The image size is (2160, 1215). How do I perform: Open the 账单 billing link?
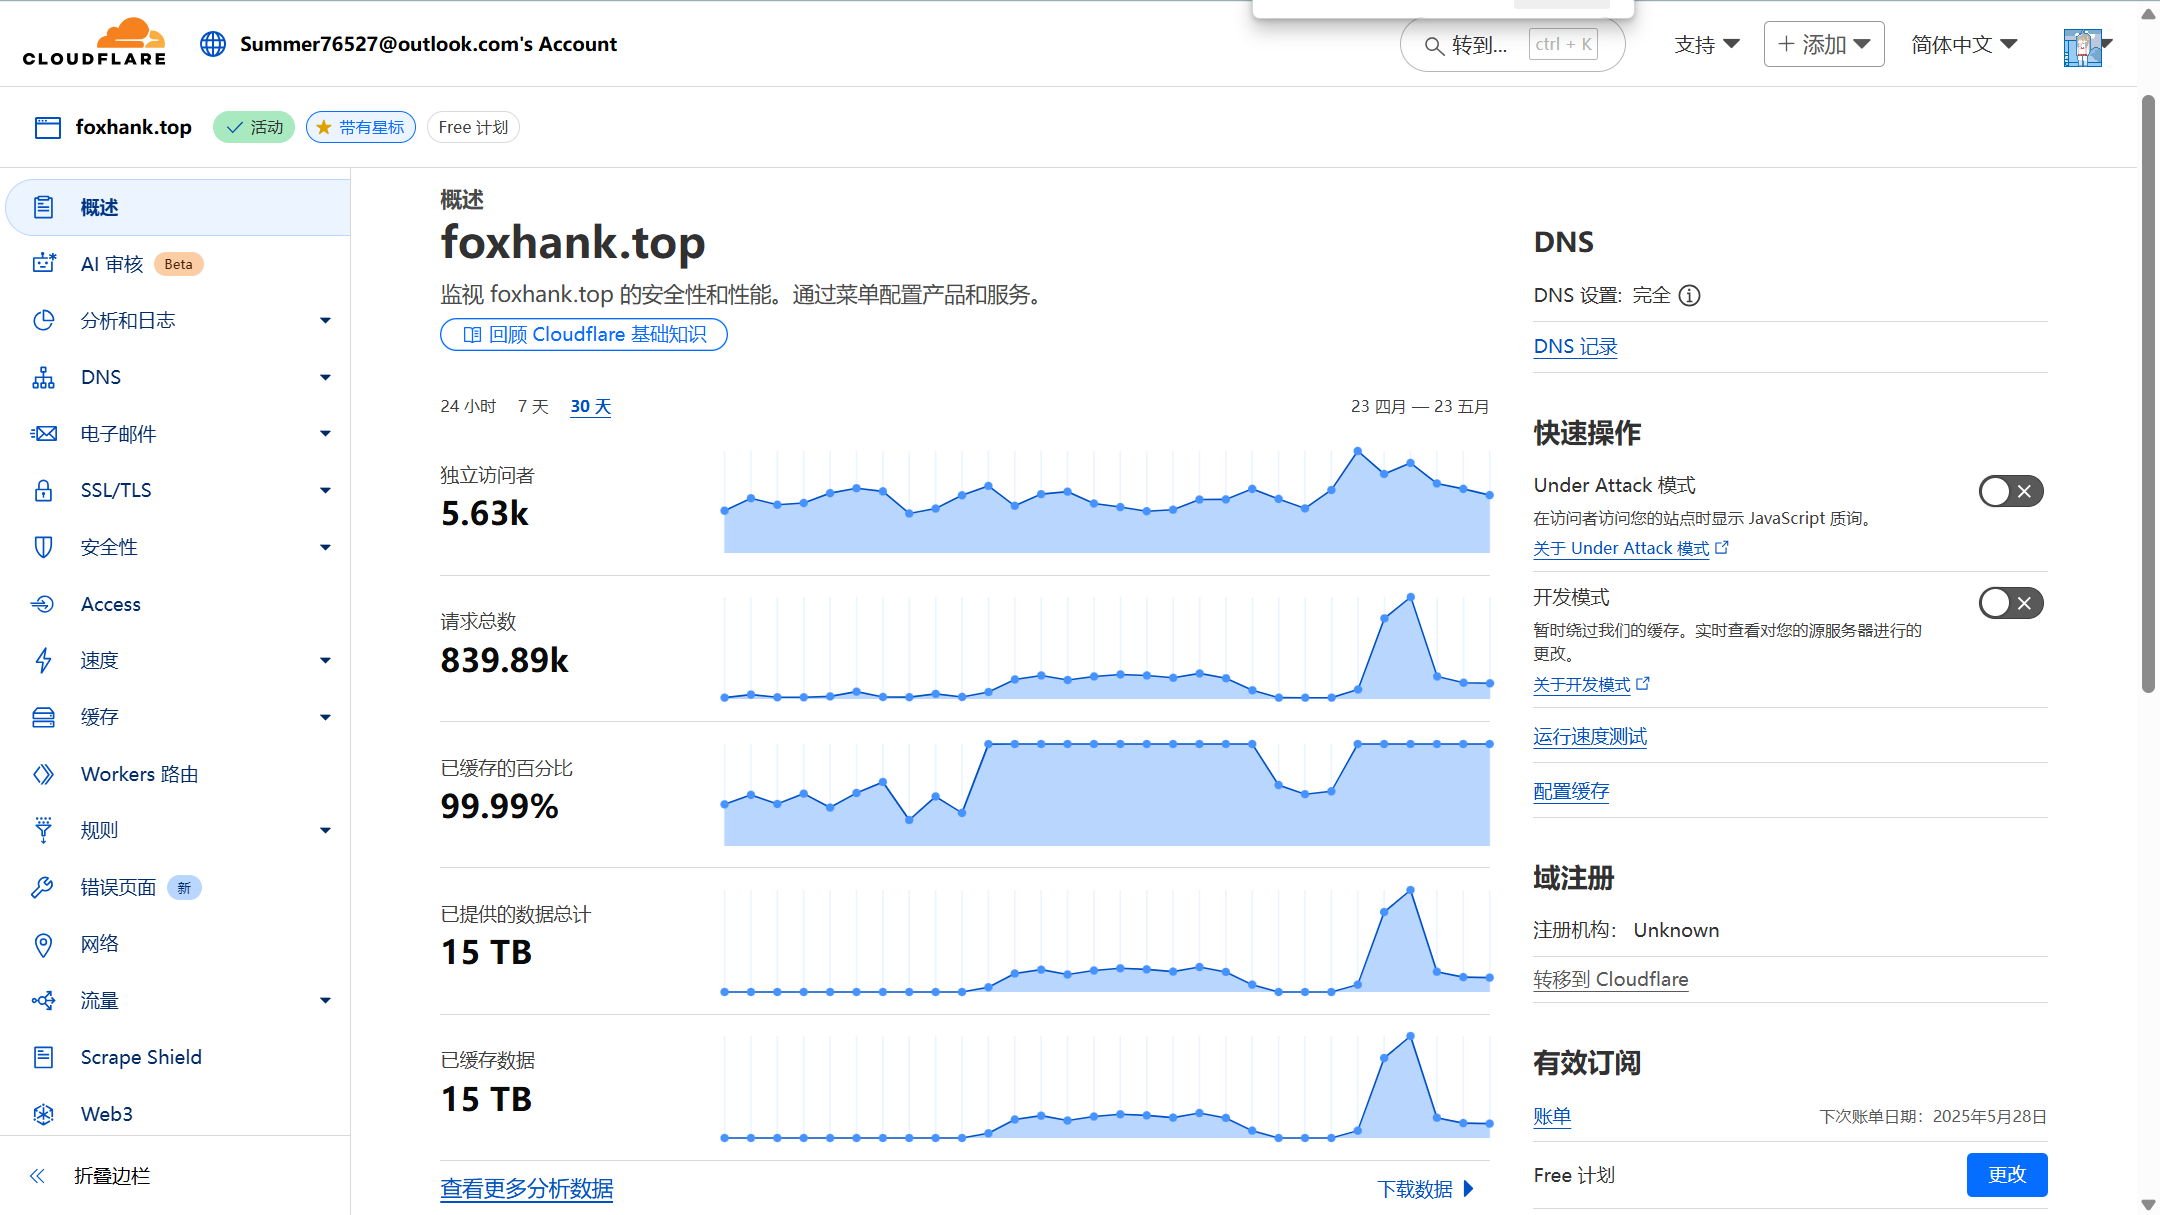1552,1116
